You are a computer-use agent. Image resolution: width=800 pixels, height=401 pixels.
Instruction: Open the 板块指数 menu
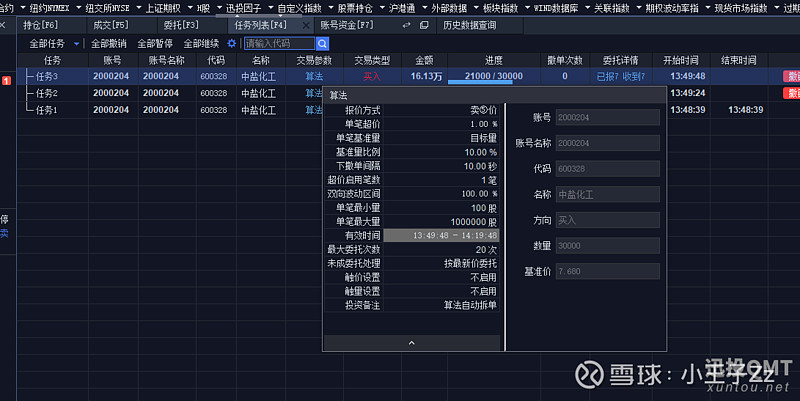[500, 8]
